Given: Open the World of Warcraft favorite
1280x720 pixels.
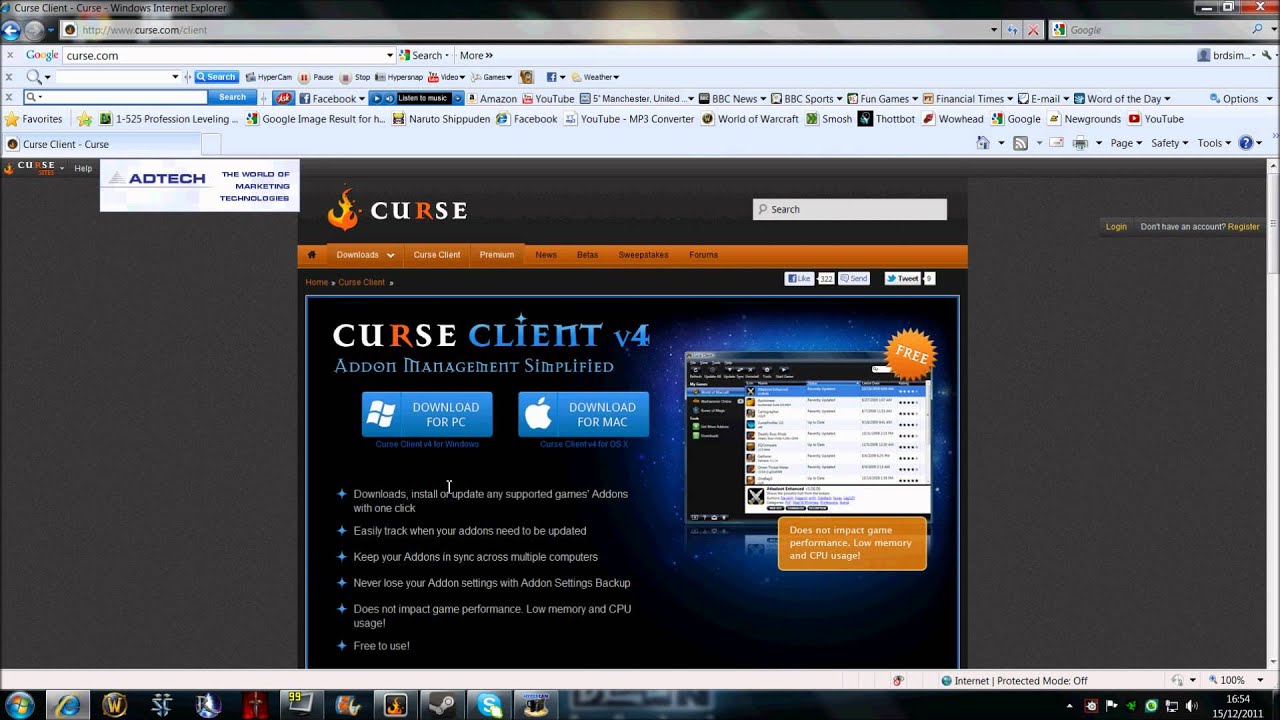Looking at the screenshot, I should point(750,119).
